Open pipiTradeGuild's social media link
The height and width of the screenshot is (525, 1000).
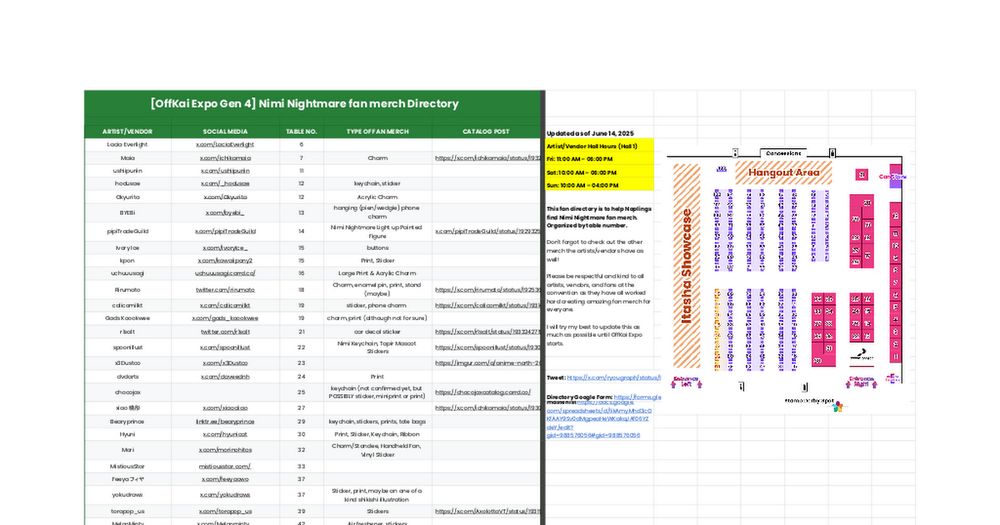[x=225, y=232]
